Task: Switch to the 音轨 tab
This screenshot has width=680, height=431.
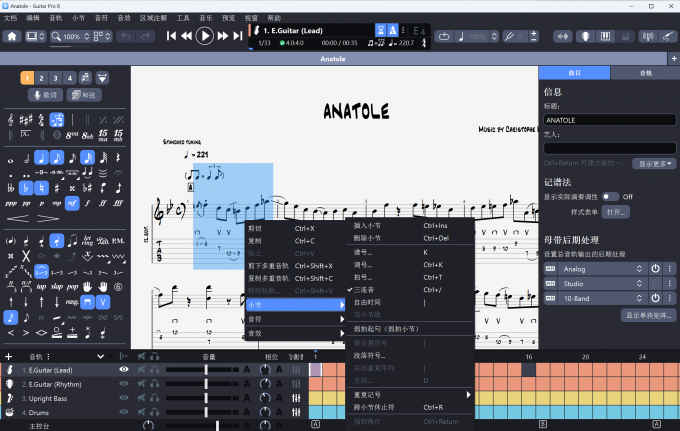Action: 644,73
